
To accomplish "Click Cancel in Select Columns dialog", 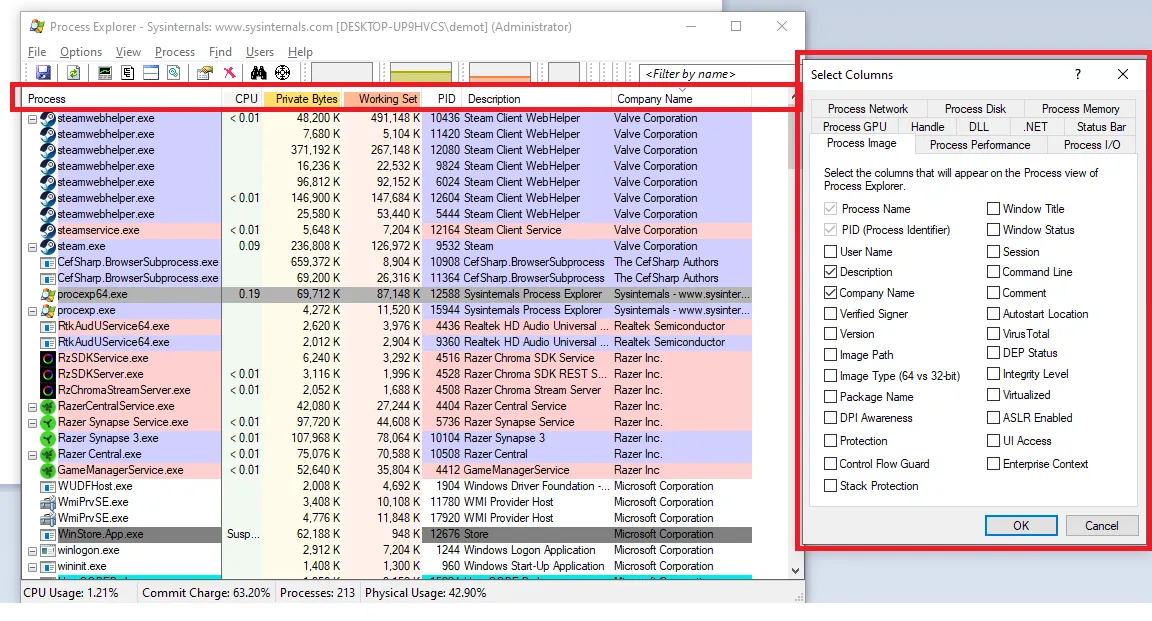I will coord(1101,525).
